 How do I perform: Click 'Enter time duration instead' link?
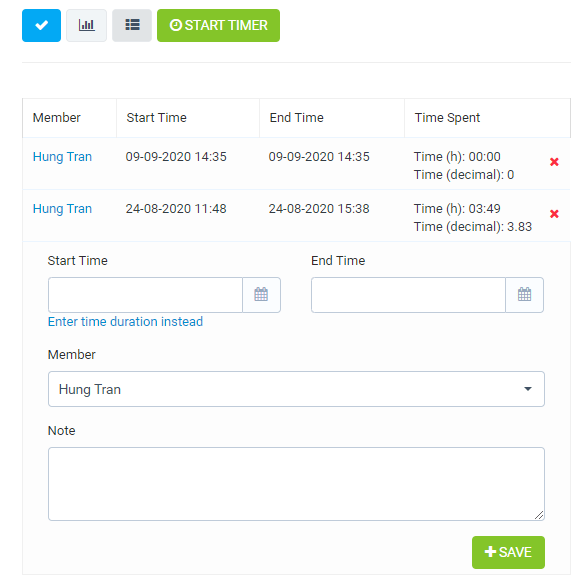pyautogui.click(x=125, y=321)
